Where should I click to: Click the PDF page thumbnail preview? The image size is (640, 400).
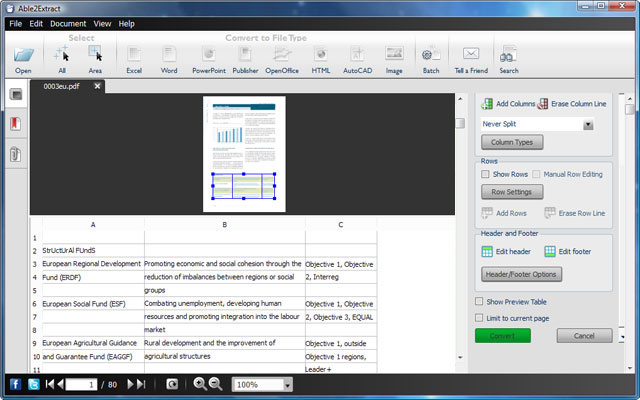(244, 154)
